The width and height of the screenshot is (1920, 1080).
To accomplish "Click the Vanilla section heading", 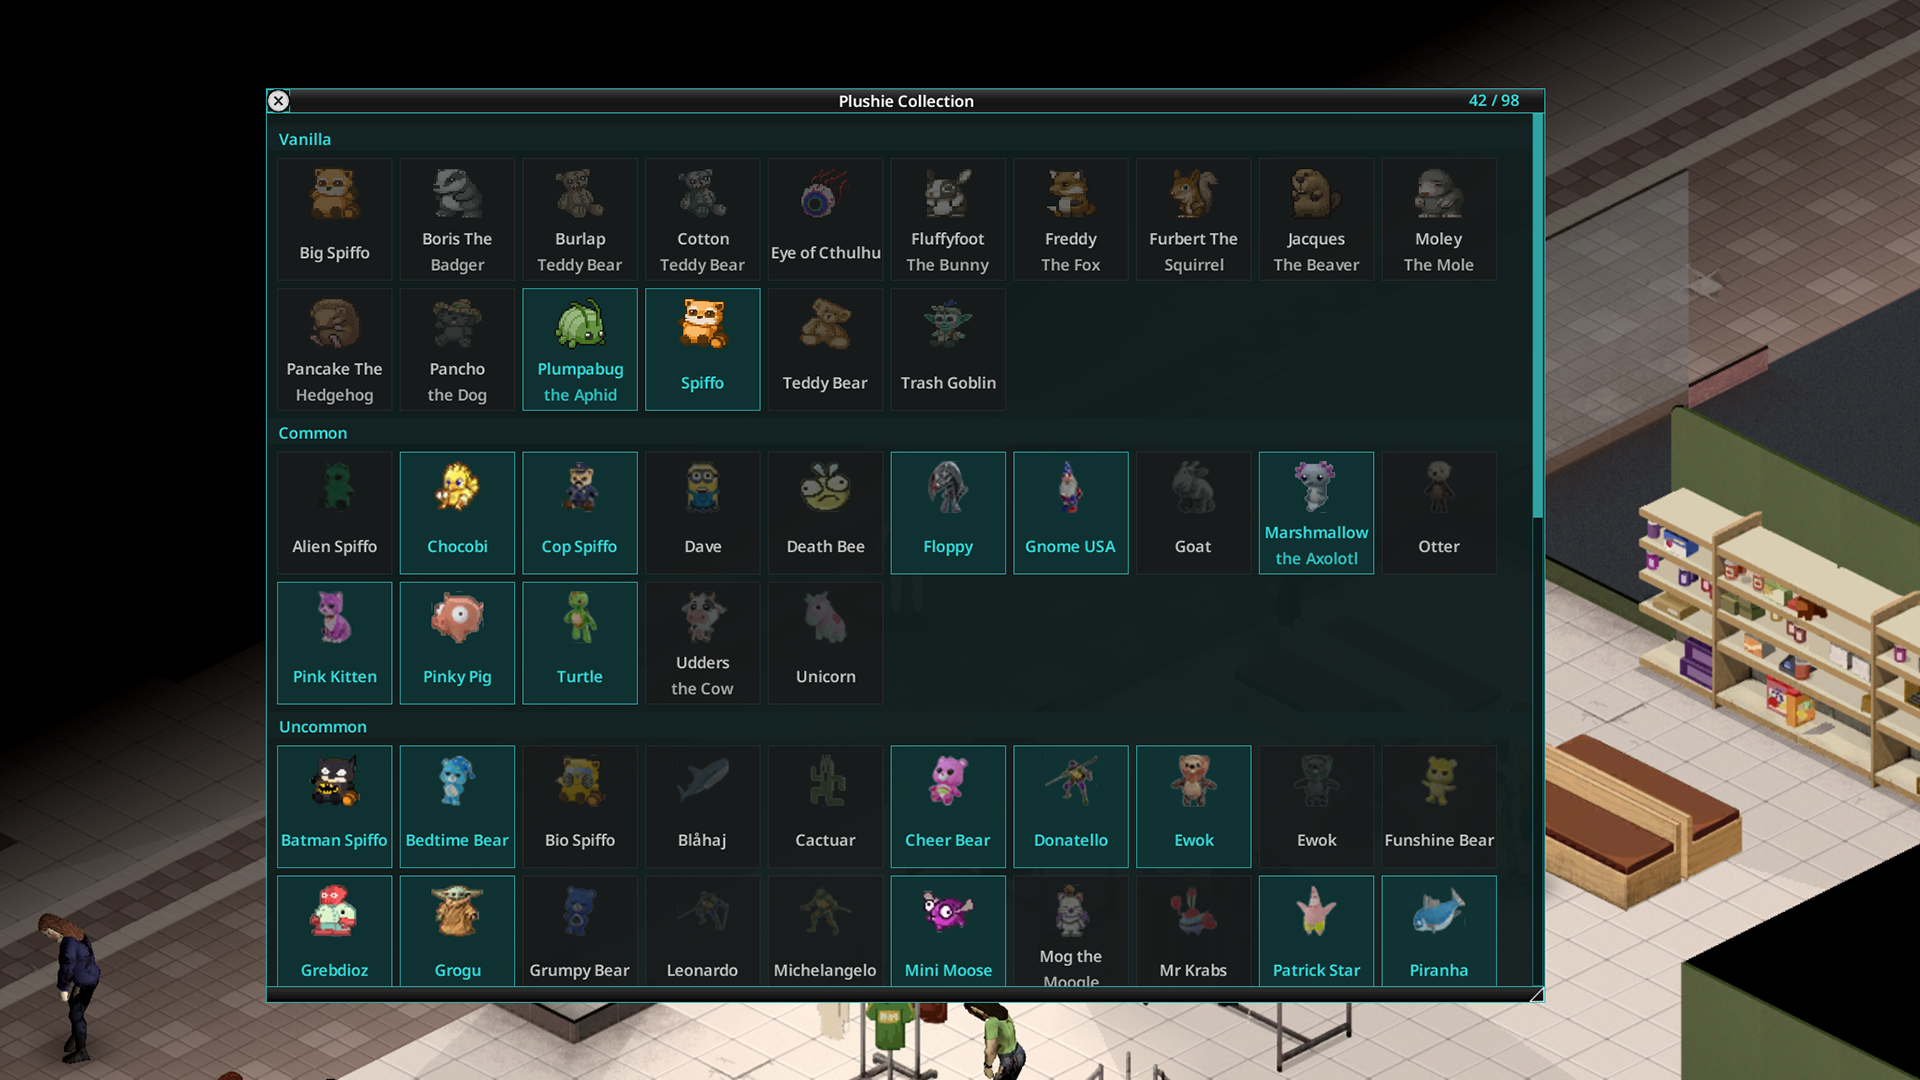I will pos(305,139).
